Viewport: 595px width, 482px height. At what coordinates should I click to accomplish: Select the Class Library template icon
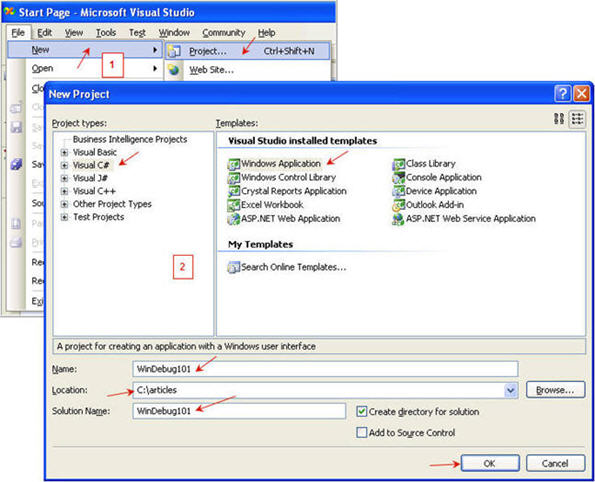pos(398,164)
